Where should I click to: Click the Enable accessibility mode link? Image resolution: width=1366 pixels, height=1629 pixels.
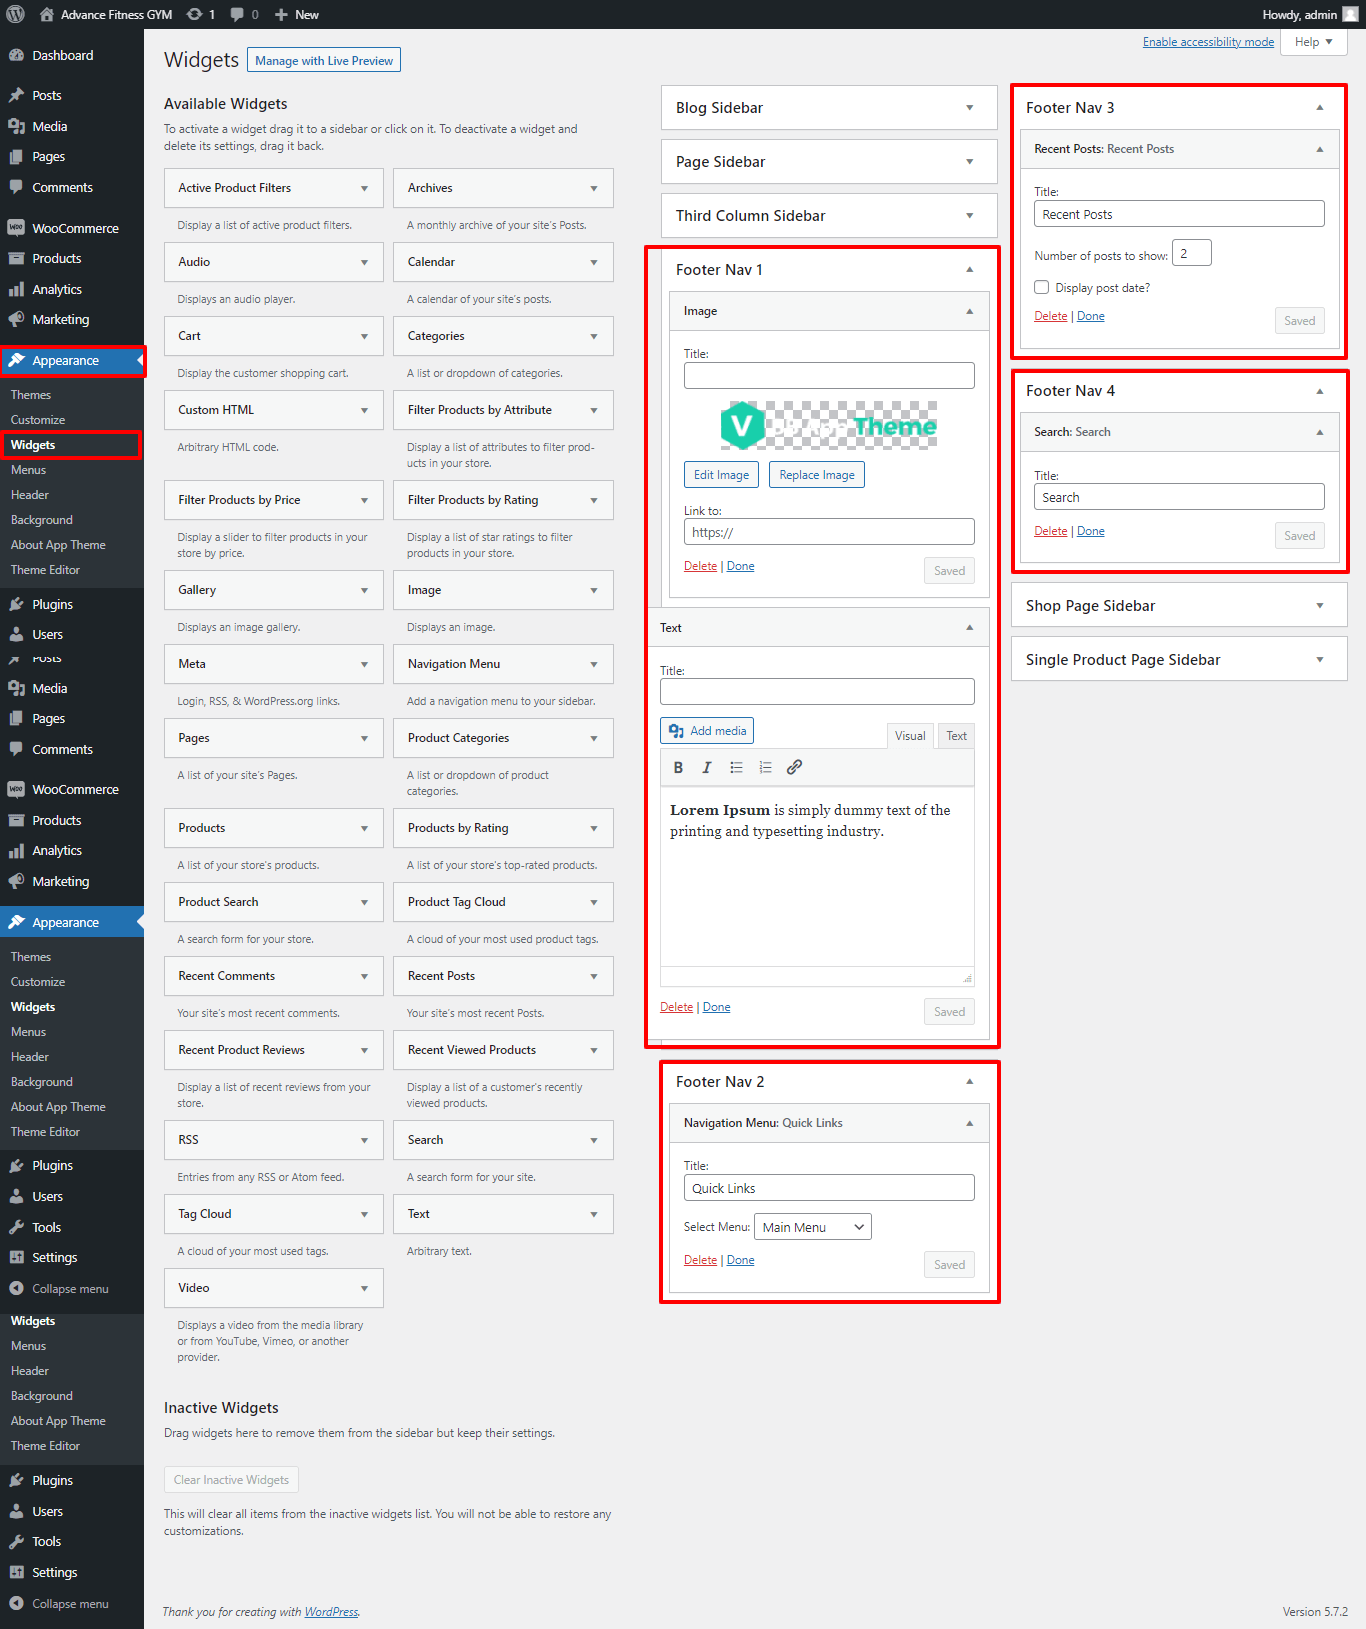click(1208, 42)
